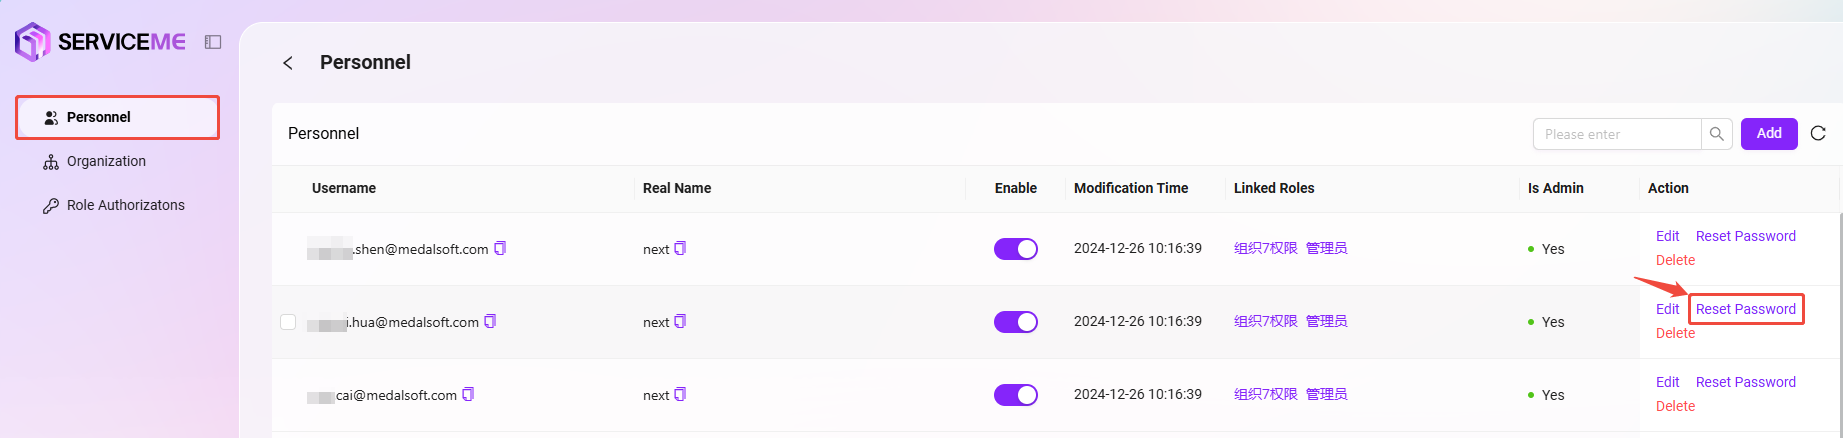This screenshot has height=438, width=1843.
Task: Check the hua@medalsoft.com row checkbox
Action: (288, 322)
